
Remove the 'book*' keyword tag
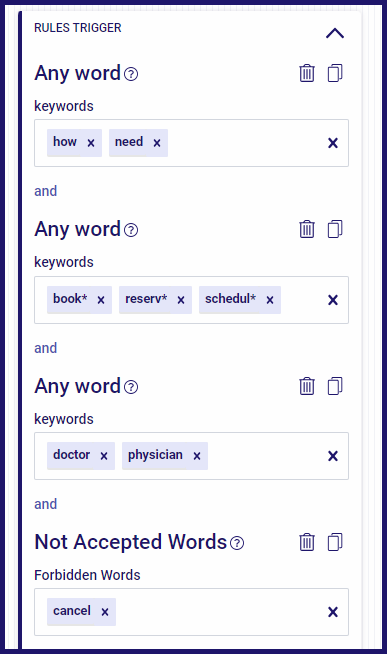point(101,300)
